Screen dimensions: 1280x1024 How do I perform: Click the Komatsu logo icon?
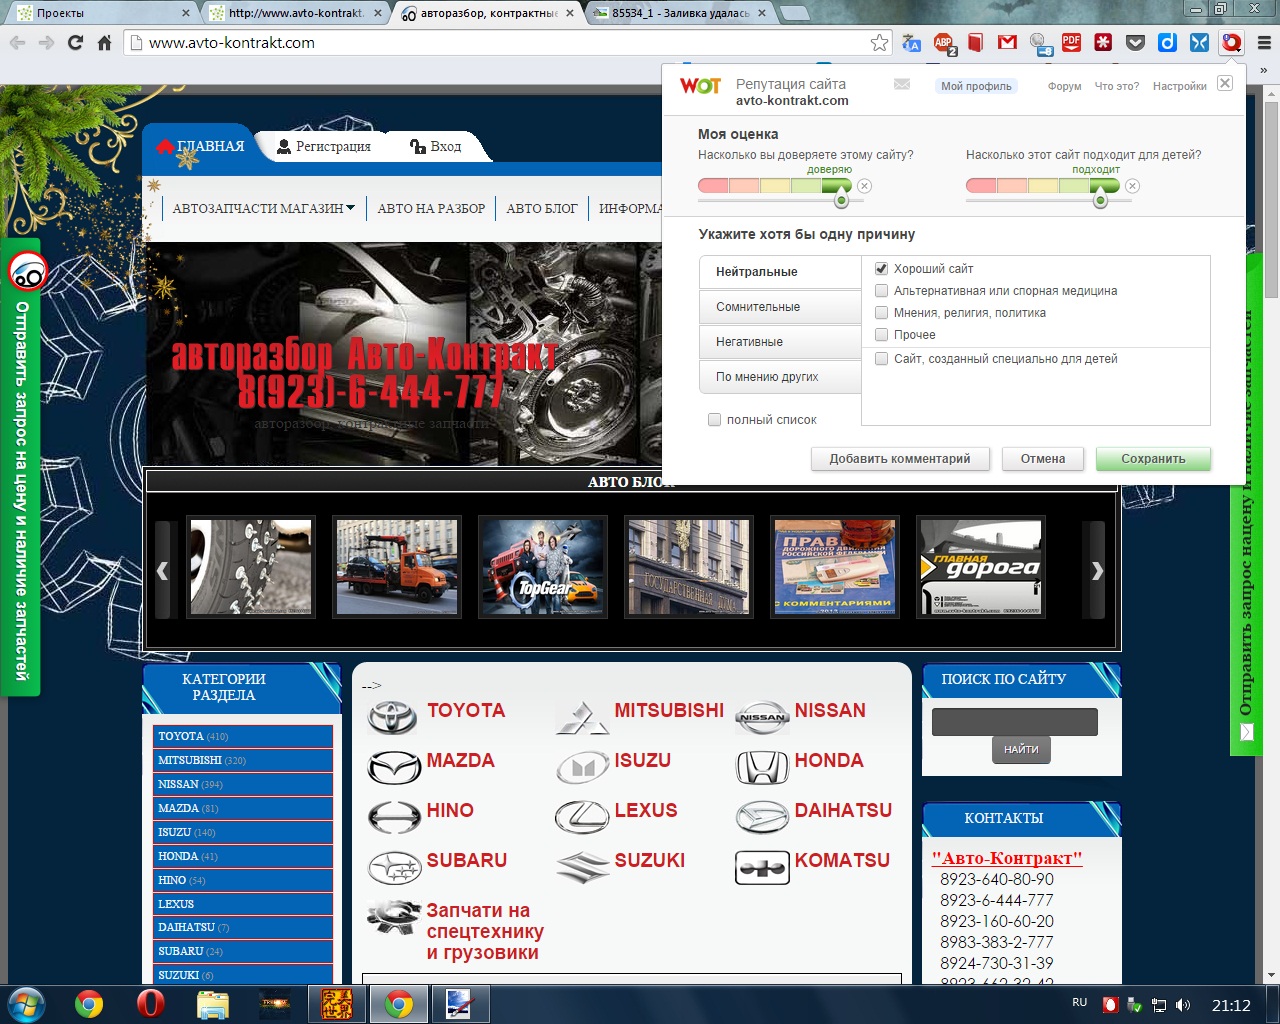pos(762,868)
